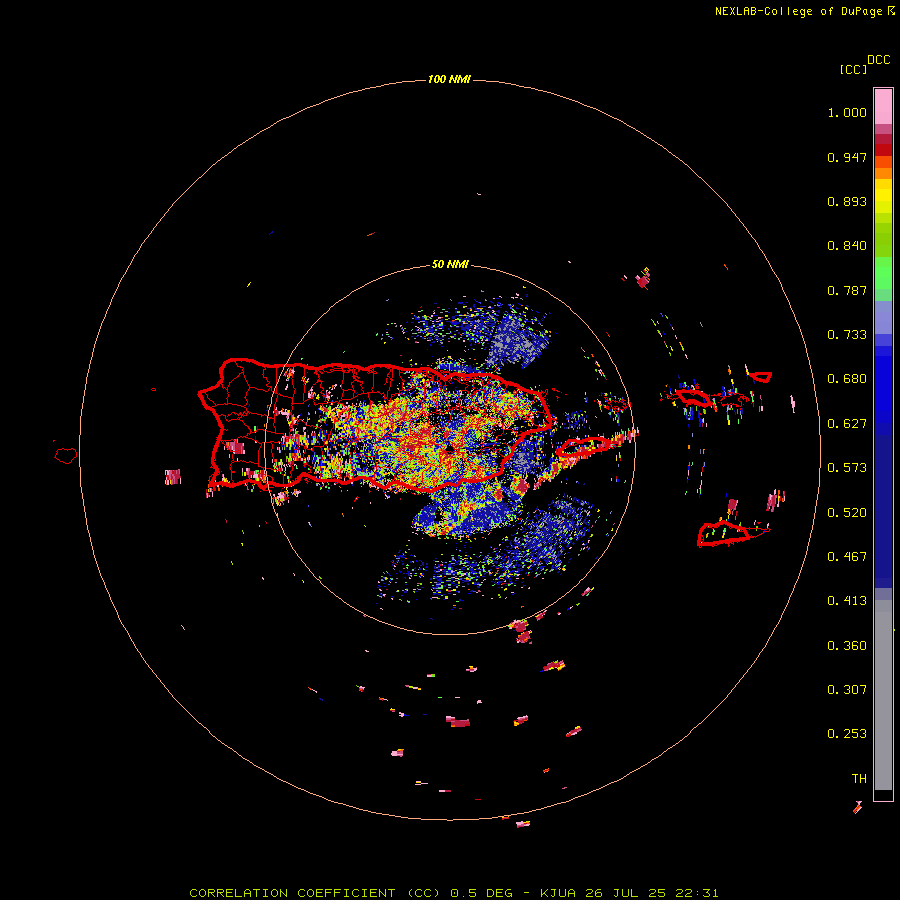This screenshot has height=900, width=900.
Task: Click the NEXLAB-College of DuPage label
Action: (798, 11)
